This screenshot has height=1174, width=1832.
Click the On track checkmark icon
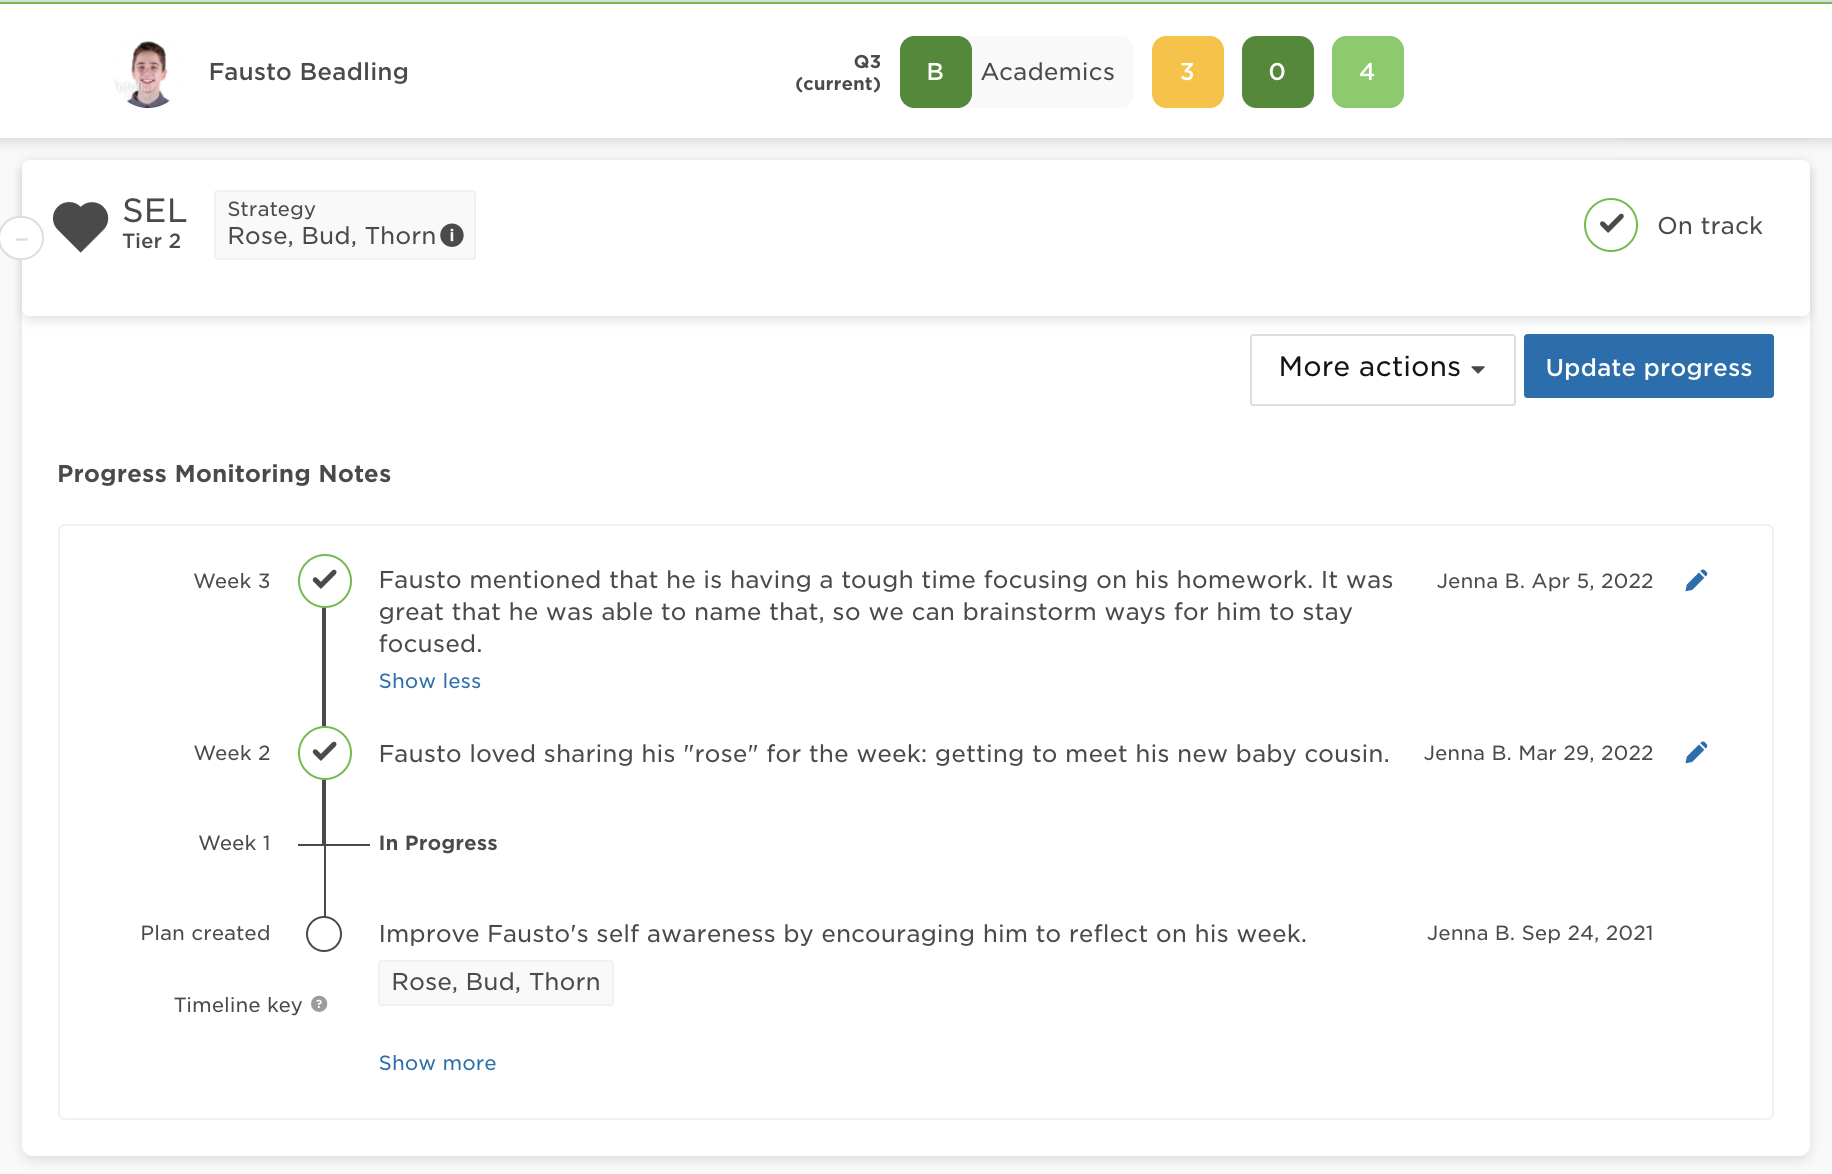[1610, 225]
